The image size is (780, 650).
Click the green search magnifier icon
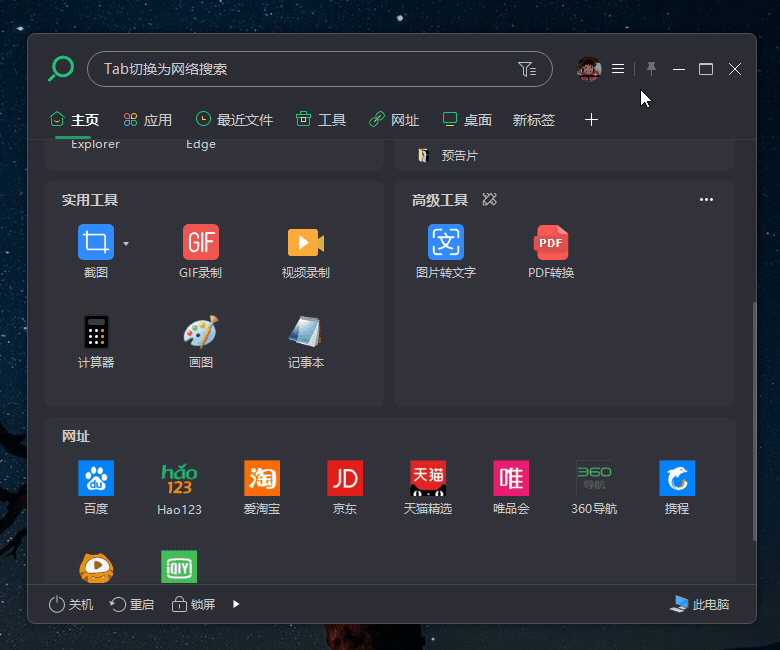coord(61,69)
